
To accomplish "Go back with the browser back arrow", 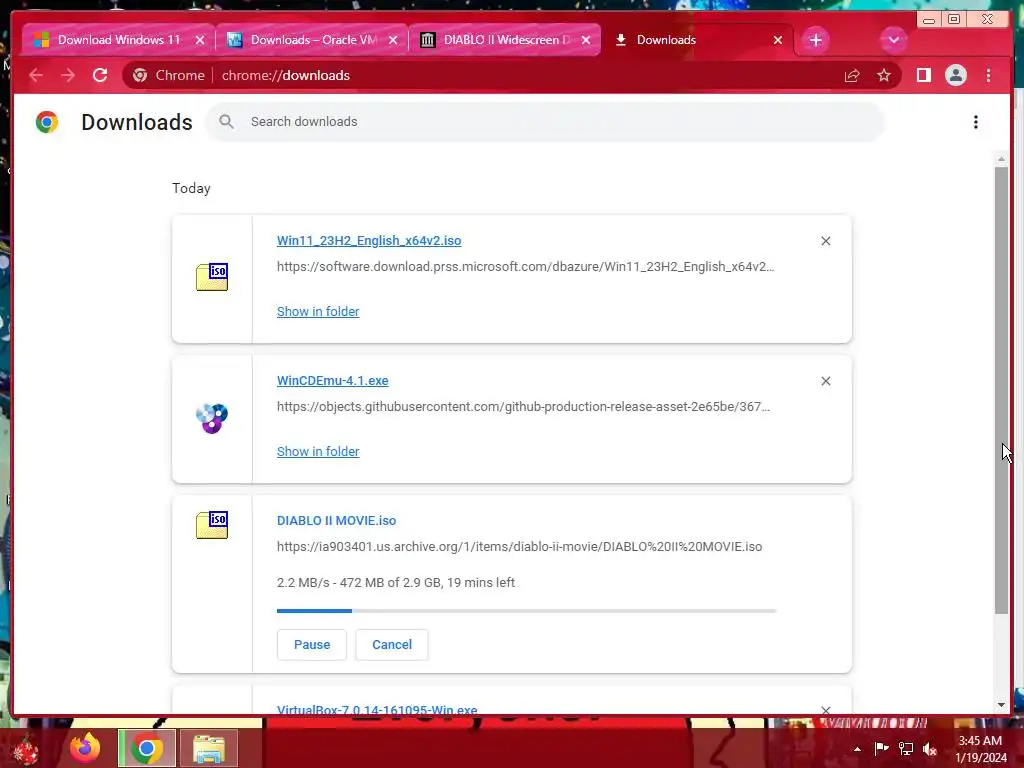I will [36, 76].
